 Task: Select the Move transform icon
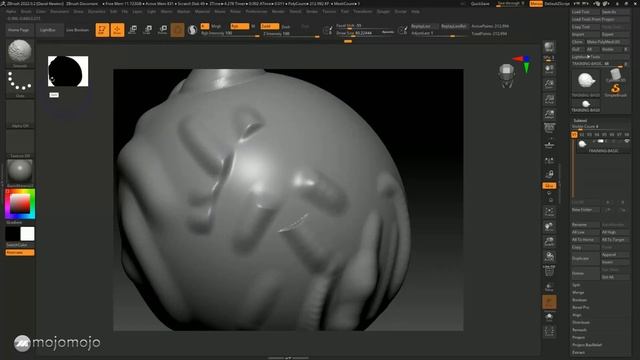(x=133, y=29)
